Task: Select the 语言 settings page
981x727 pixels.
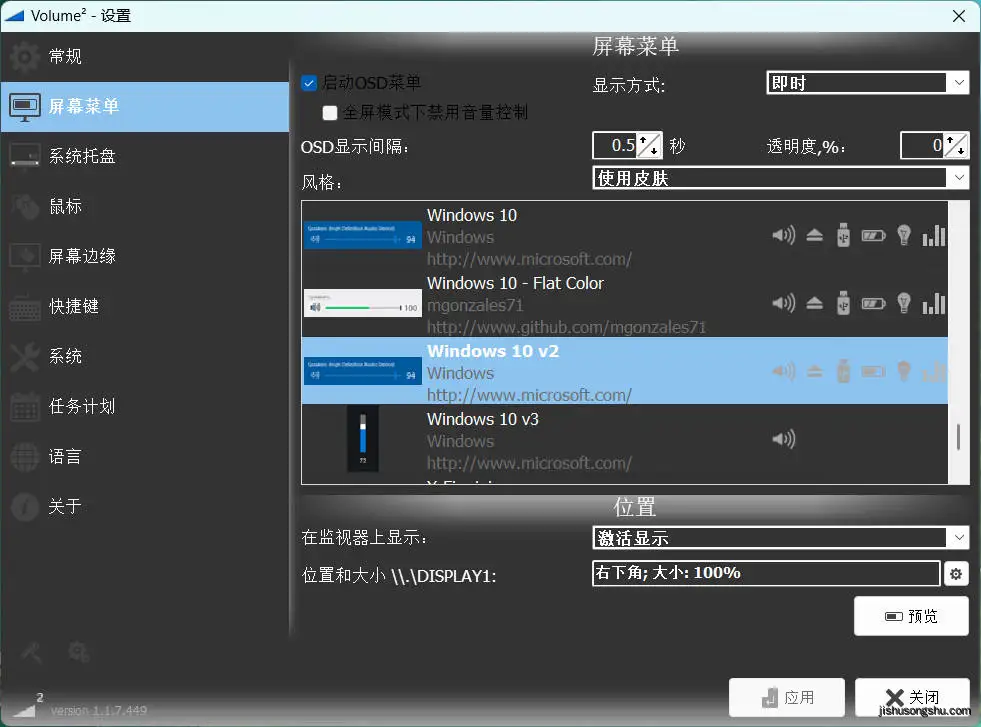Action: [x=145, y=457]
